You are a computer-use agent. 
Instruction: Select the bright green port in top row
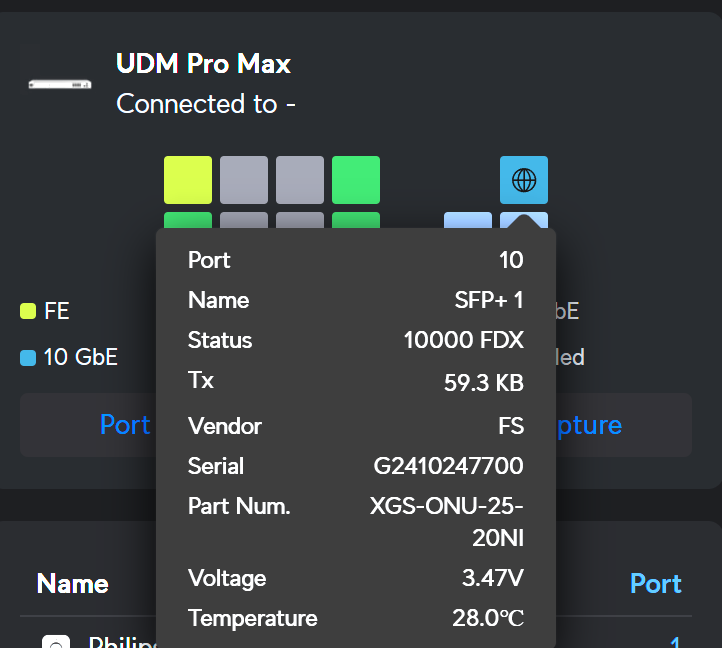pyautogui.click(x=356, y=180)
